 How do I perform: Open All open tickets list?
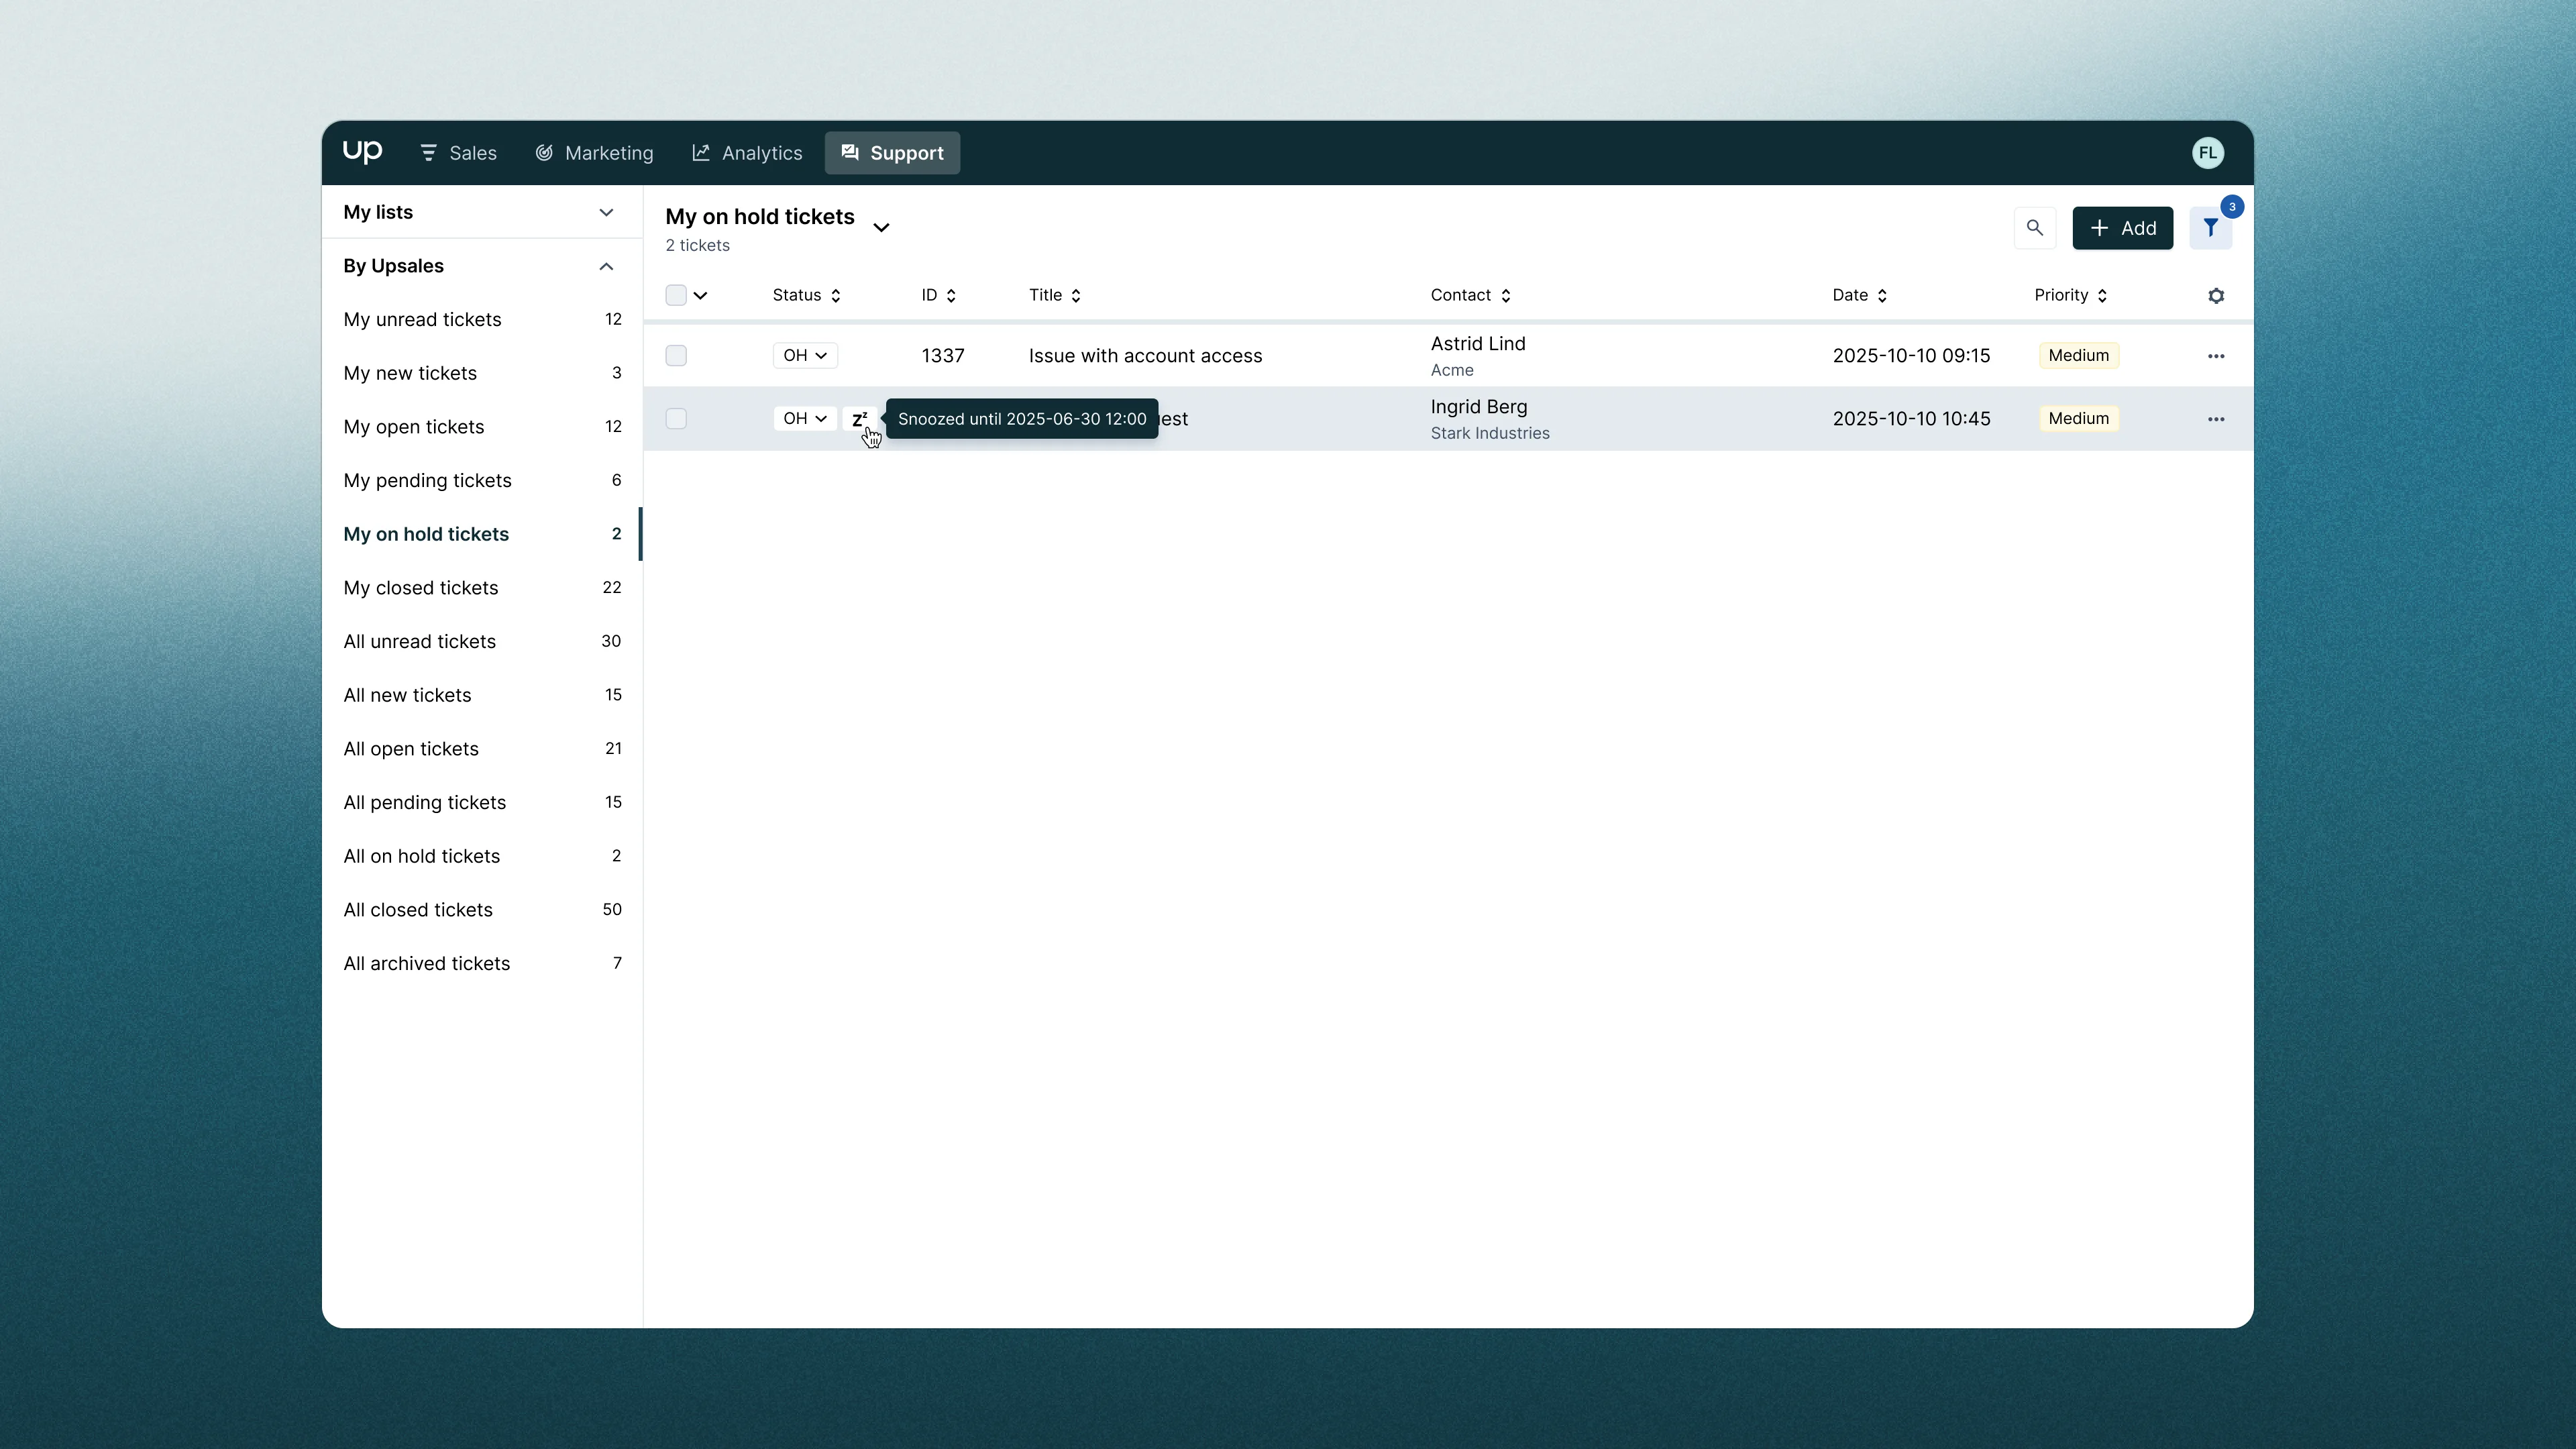click(481, 749)
